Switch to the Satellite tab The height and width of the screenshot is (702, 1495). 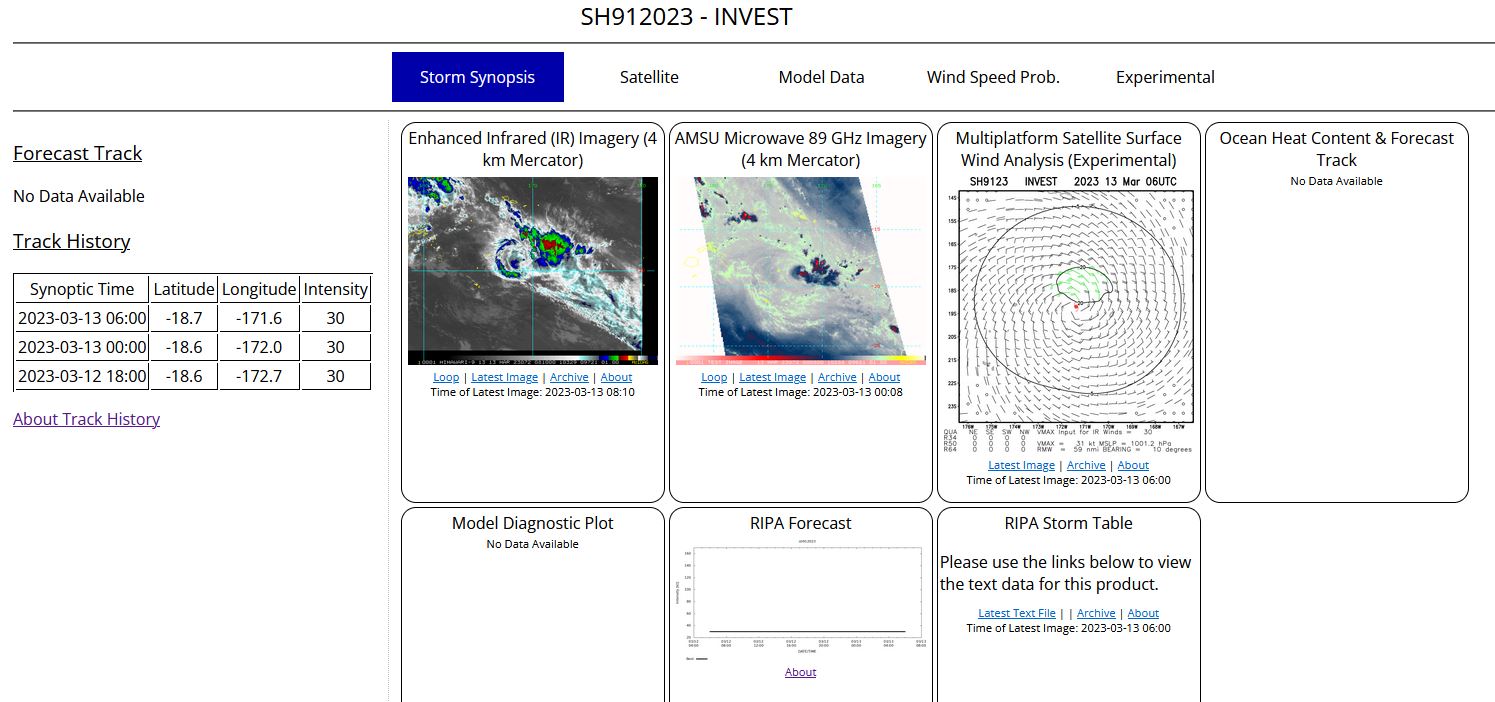click(x=649, y=77)
